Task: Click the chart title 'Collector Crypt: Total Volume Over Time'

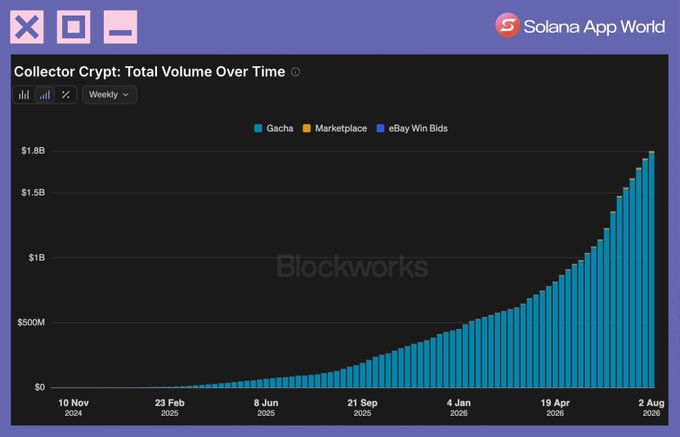Action: (x=150, y=72)
